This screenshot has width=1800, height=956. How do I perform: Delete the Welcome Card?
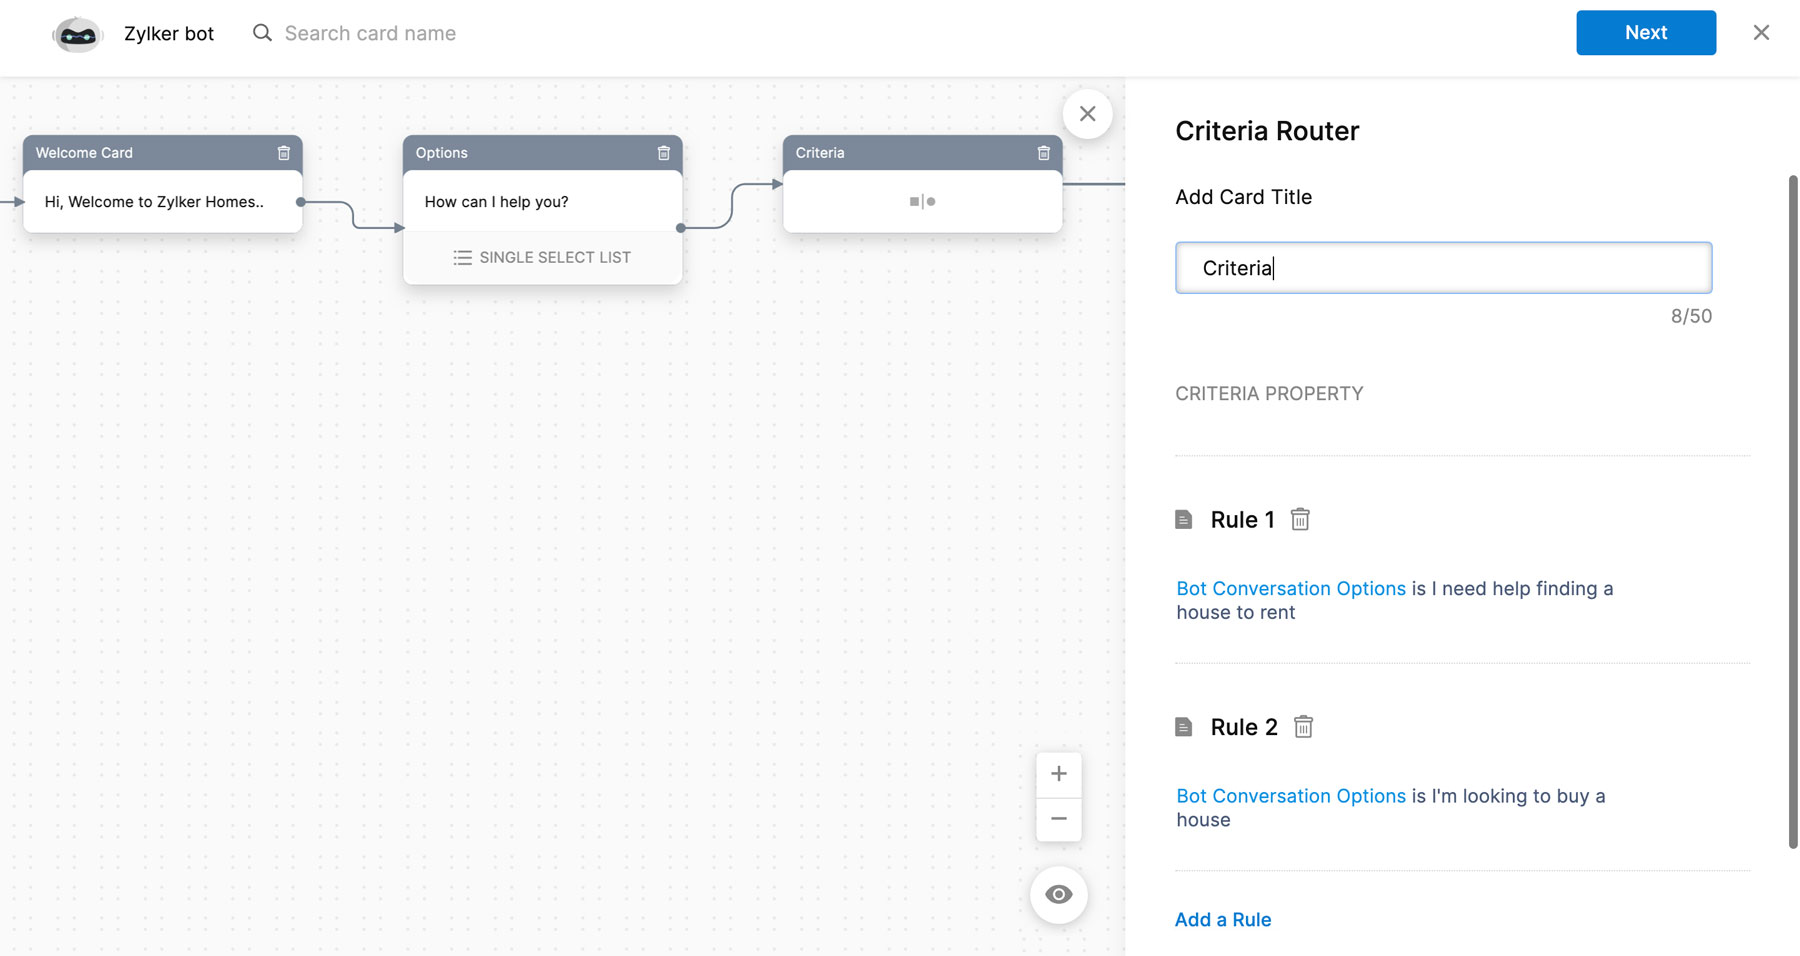click(x=284, y=153)
